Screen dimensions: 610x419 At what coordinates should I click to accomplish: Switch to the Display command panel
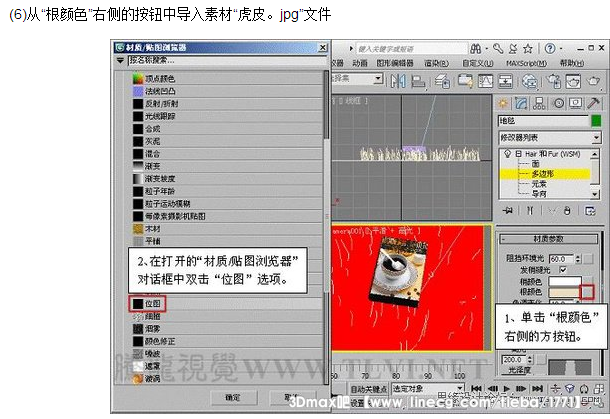click(575, 103)
